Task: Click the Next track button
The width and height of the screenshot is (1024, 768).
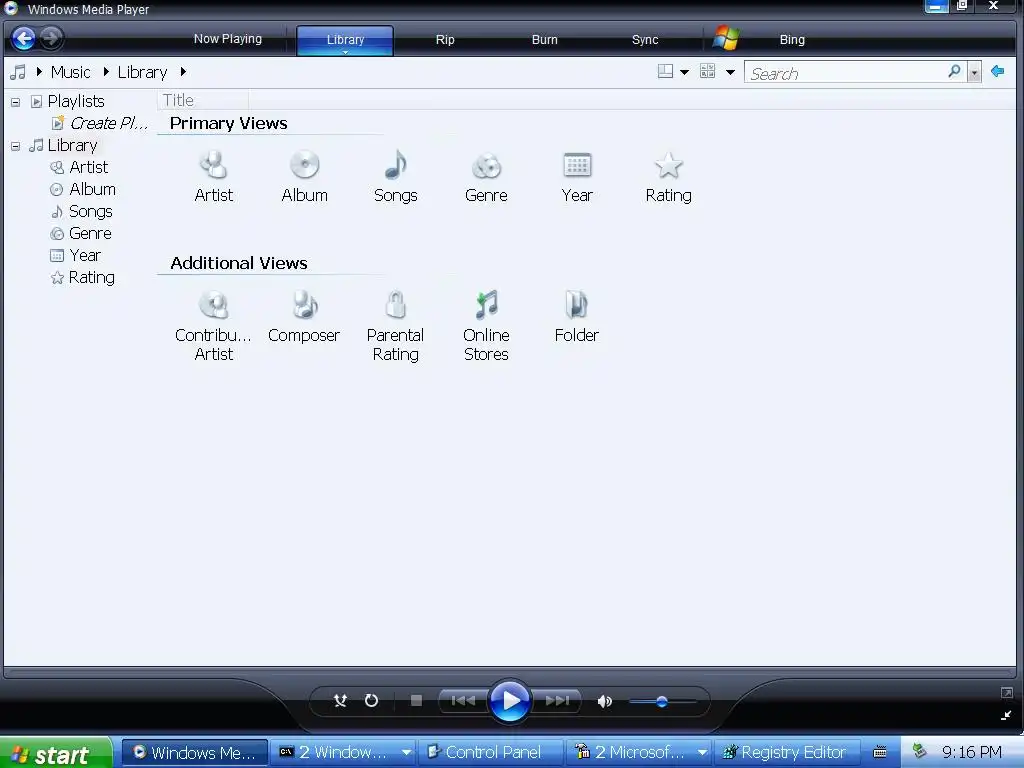Action: pyautogui.click(x=557, y=701)
